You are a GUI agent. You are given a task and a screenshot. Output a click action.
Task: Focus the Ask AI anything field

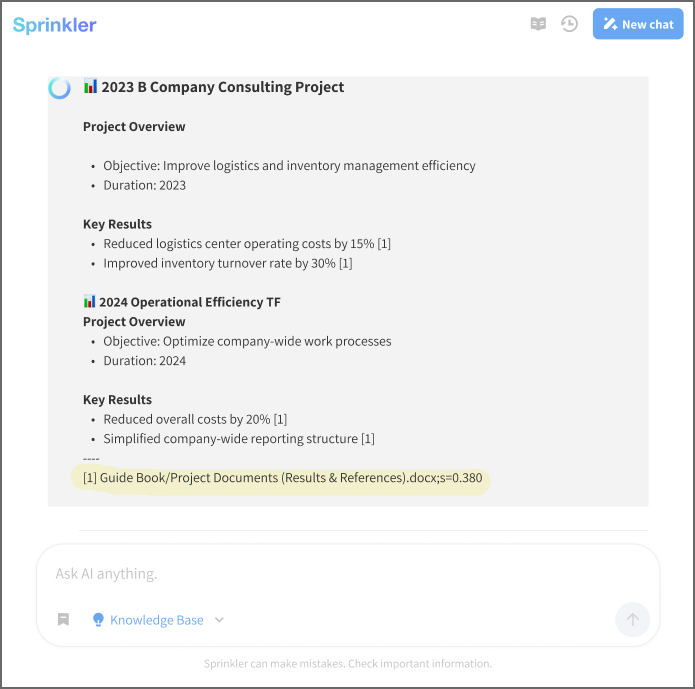(x=348, y=574)
